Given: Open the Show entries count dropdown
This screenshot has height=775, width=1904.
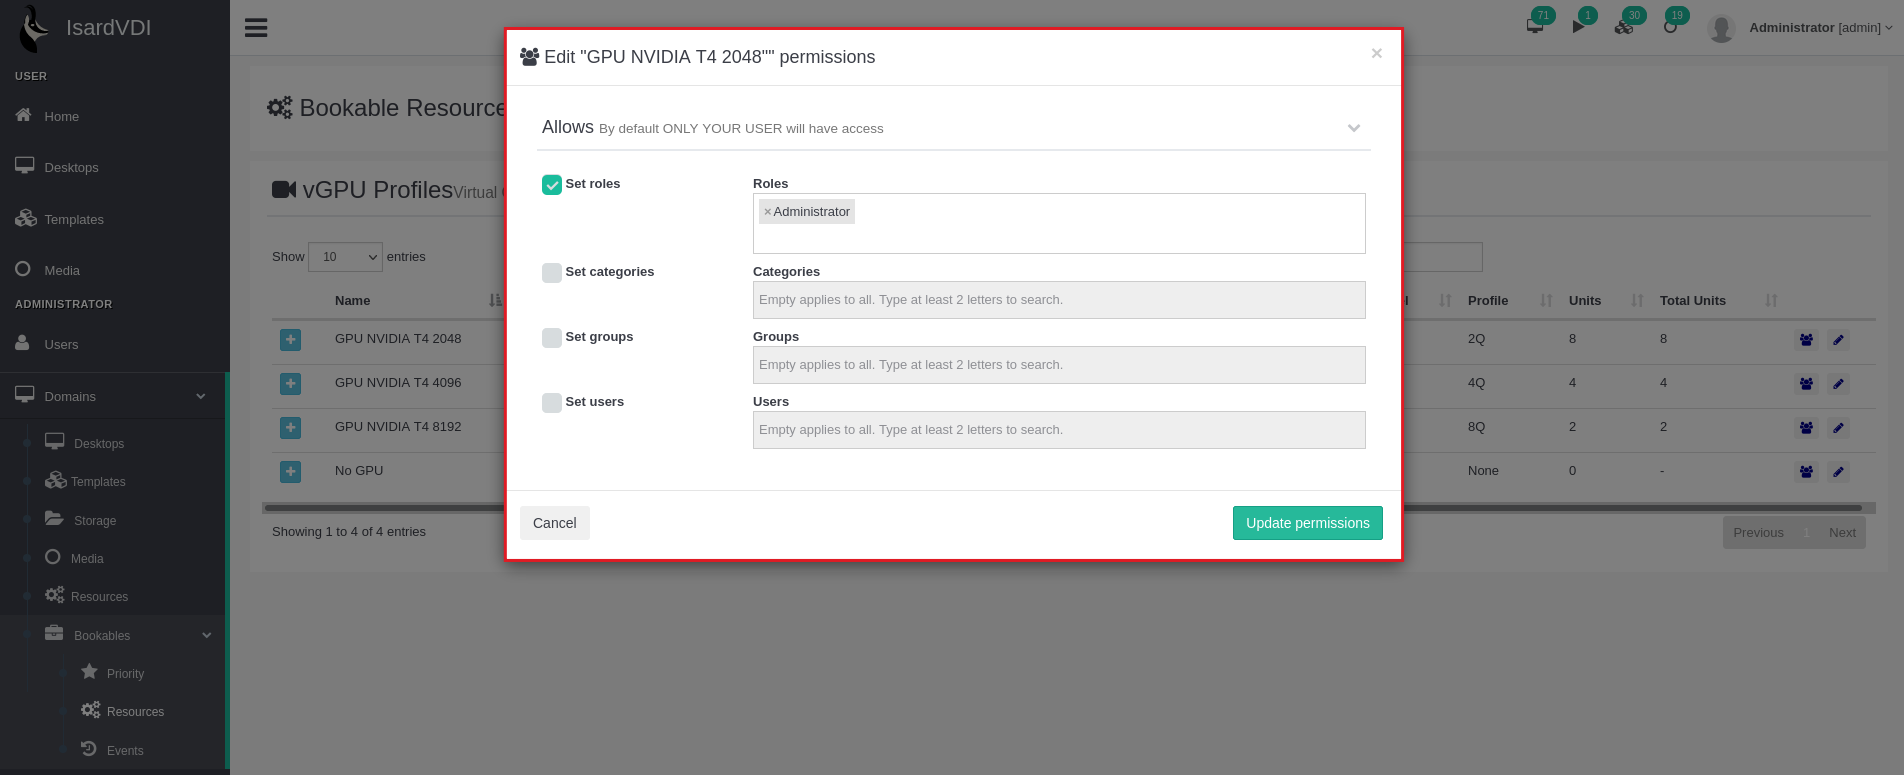Looking at the screenshot, I should 345,257.
